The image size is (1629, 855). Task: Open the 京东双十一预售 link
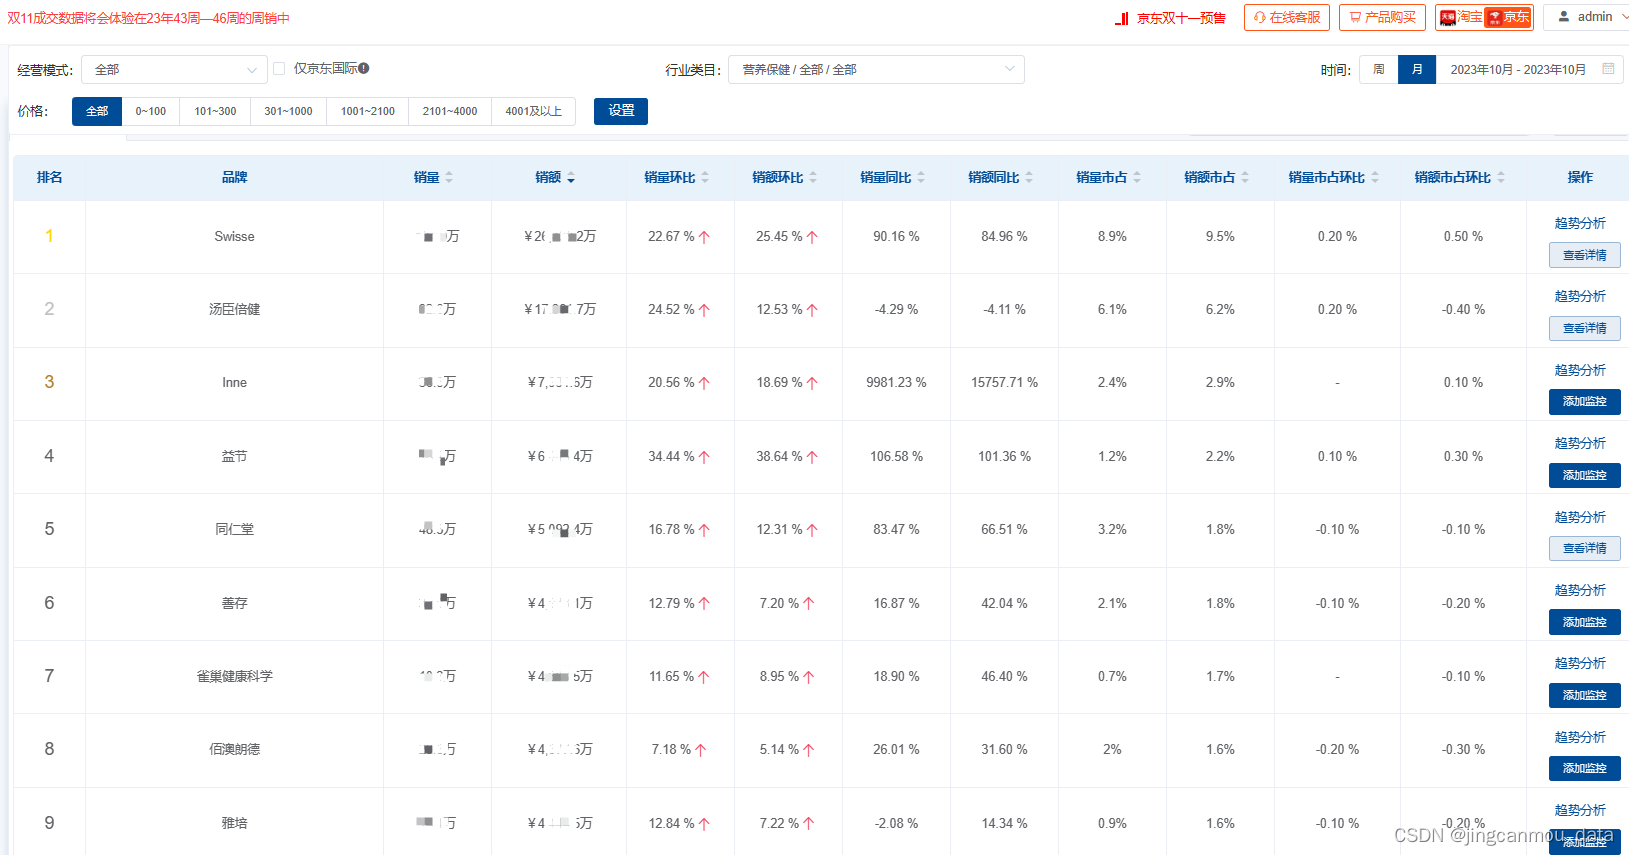[x=1171, y=18]
